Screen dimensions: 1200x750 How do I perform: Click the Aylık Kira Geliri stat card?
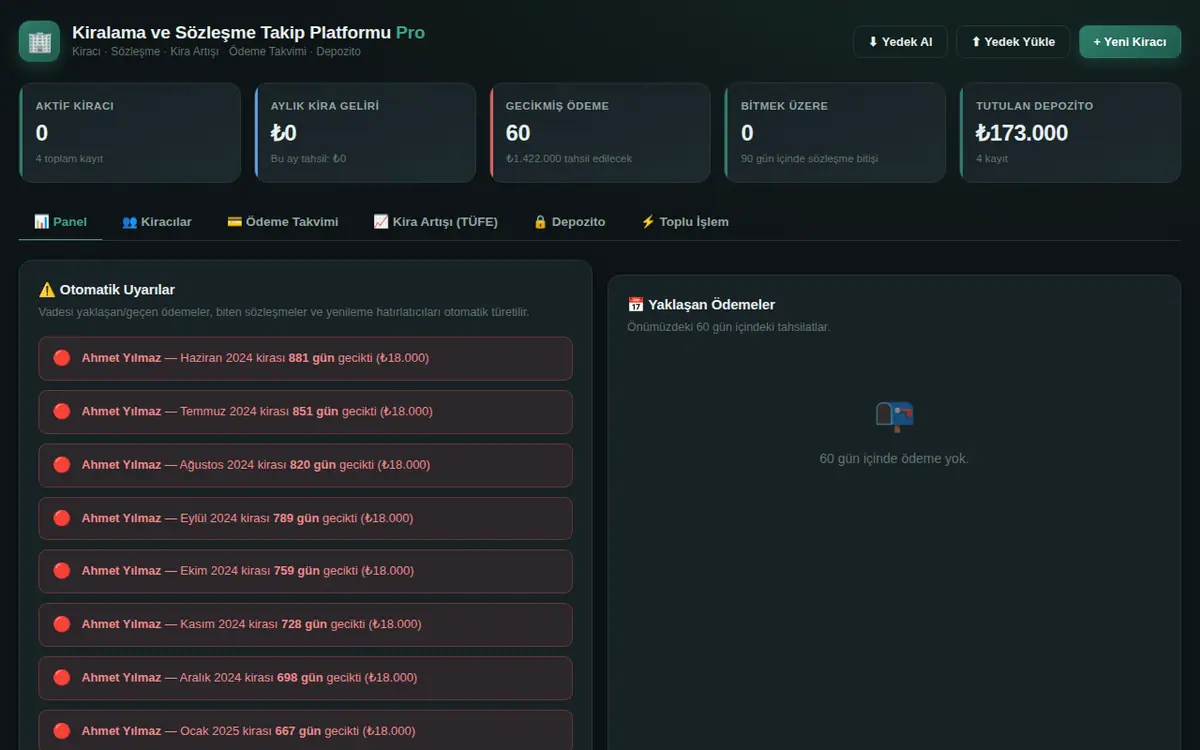(365, 132)
